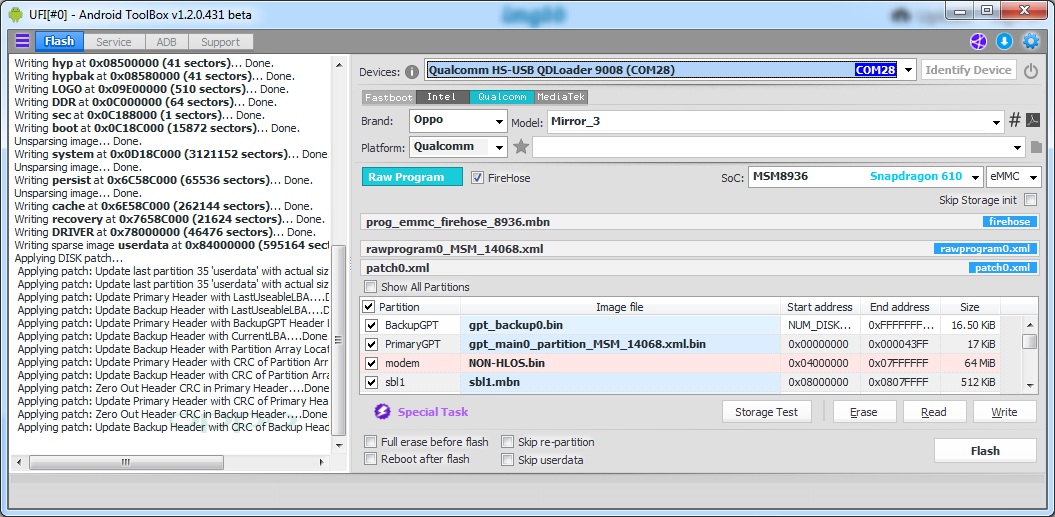Open the eMMC storage type dropdown
Image resolution: width=1055 pixels, height=517 pixels.
(x=1033, y=177)
